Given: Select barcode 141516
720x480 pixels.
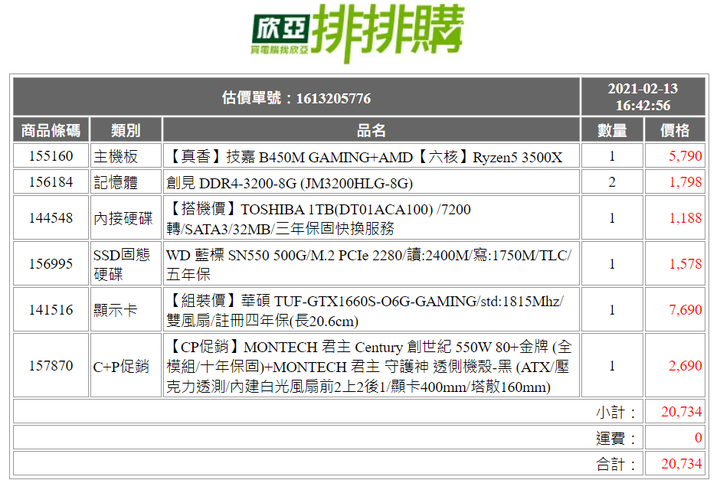Looking at the screenshot, I should click(51, 310).
